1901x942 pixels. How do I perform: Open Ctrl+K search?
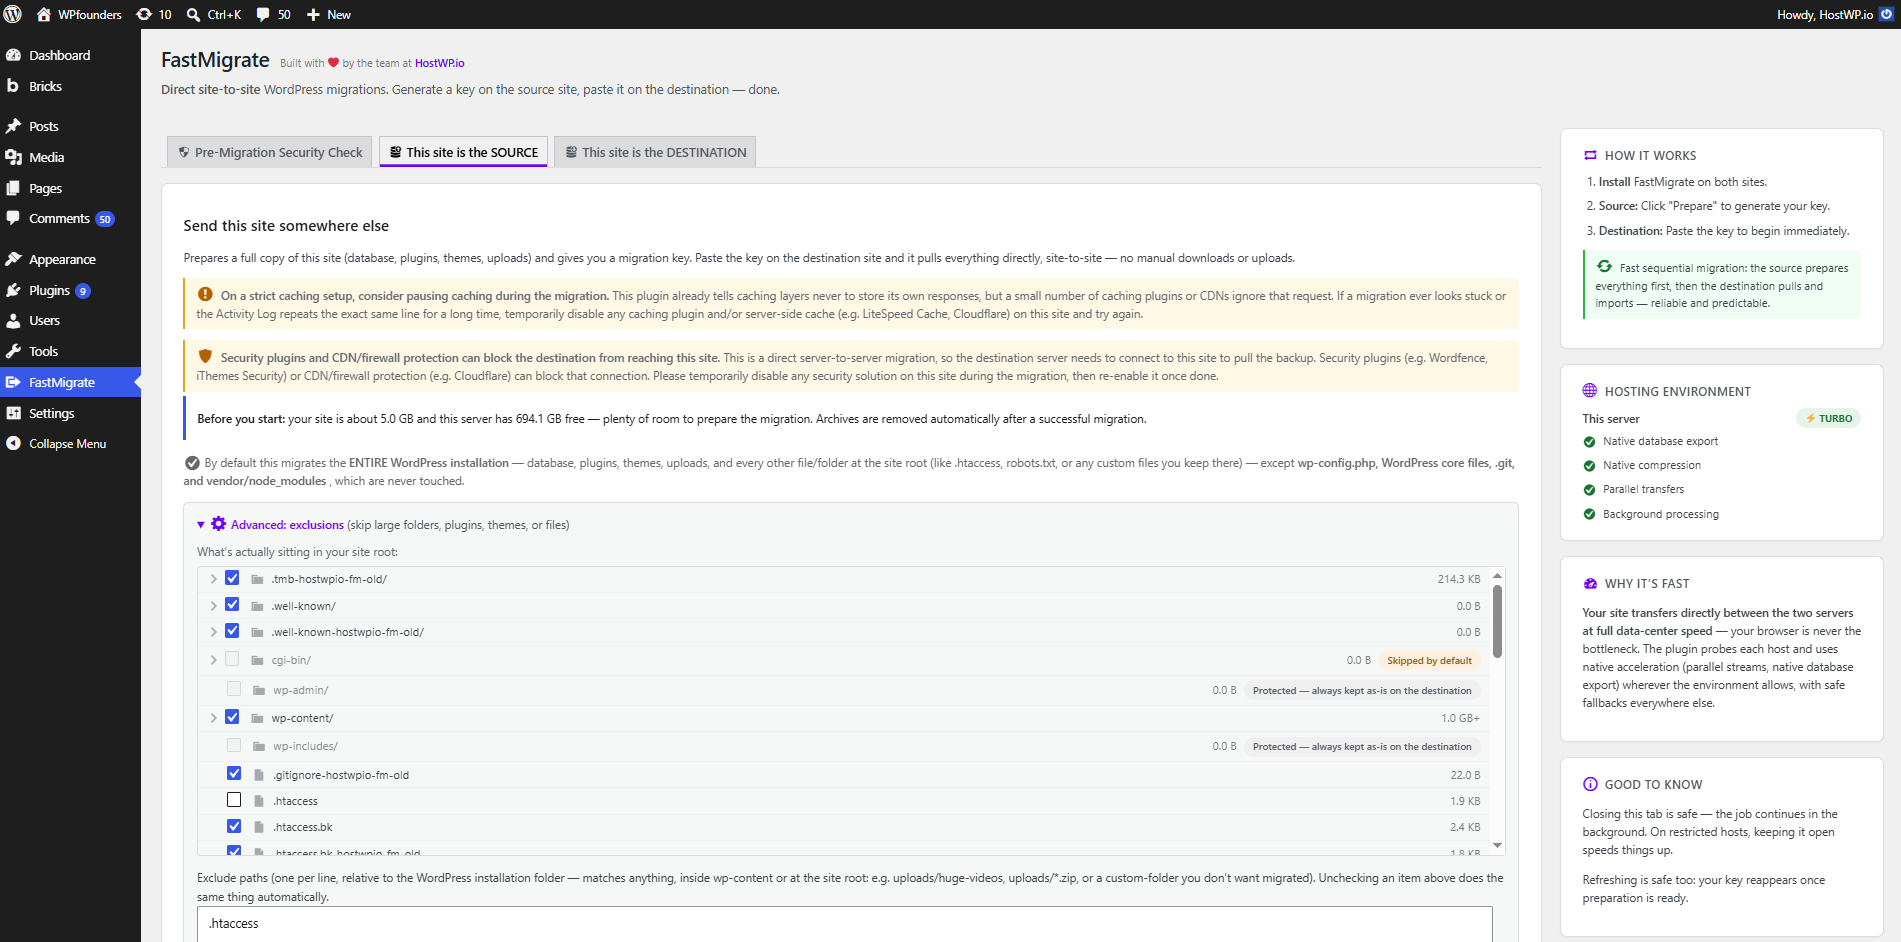(x=214, y=14)
